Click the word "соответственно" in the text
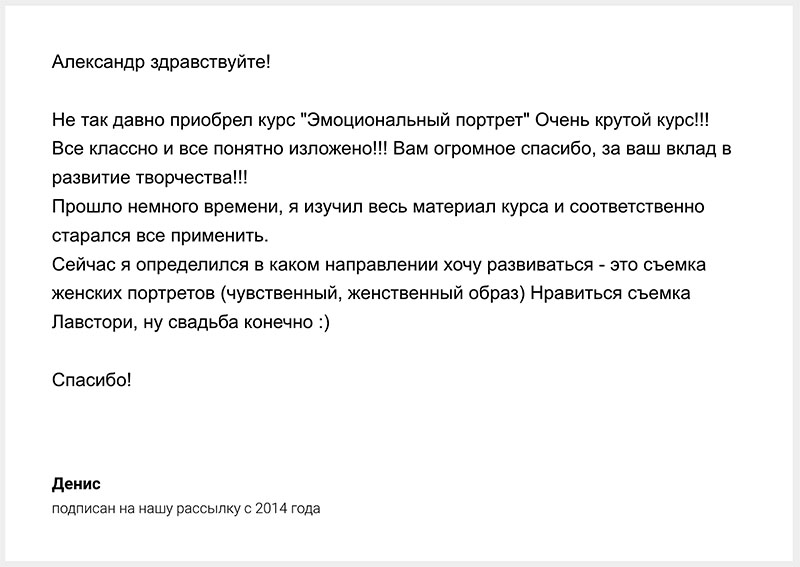Image resolution: width=800 pixels, height=567 pixels. point(637,207)
